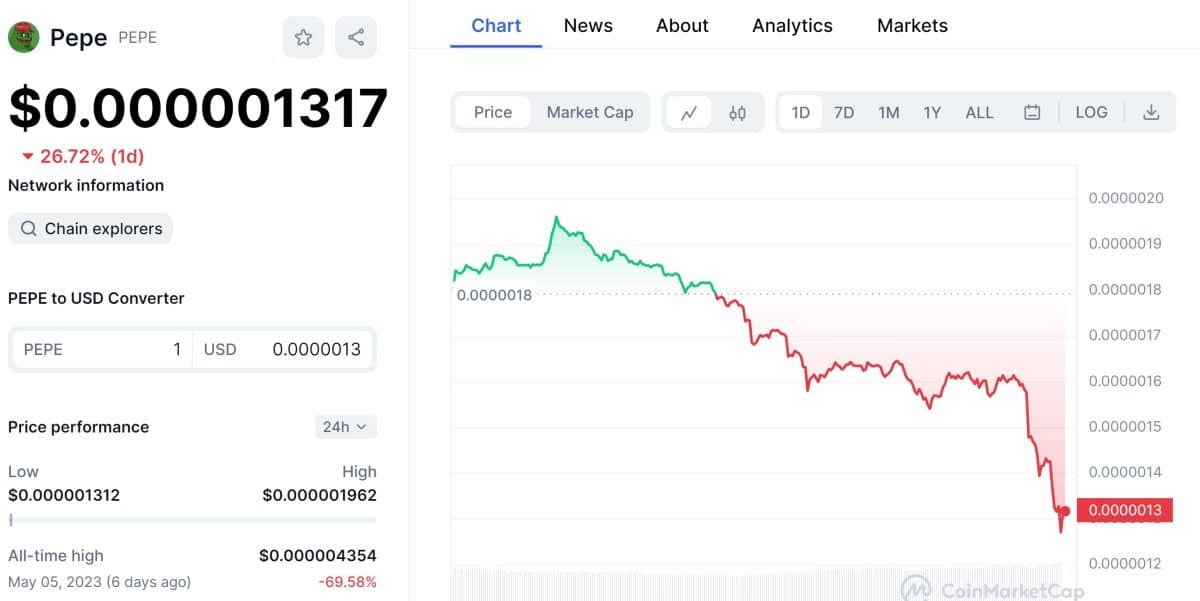This screenshot has height=601, width=1200.
Task: Open the share icon next to Pepe
Action: coord(356,38)
